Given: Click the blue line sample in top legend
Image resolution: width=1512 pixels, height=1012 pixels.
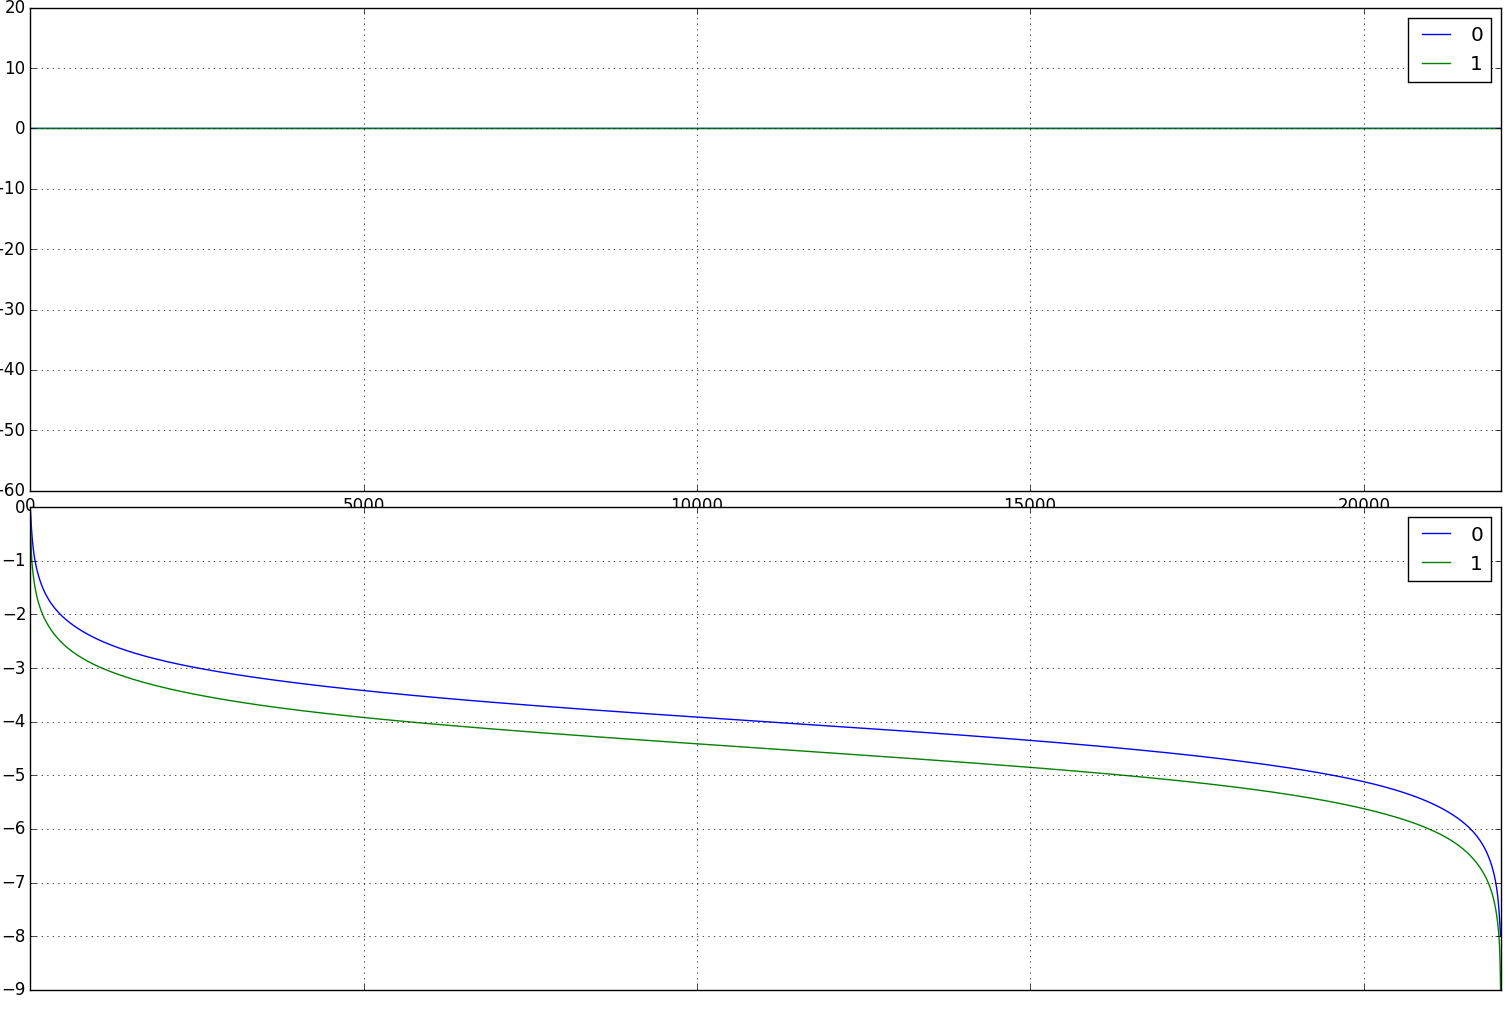Looking at the screenshot, I should [x=1436, y=35].
